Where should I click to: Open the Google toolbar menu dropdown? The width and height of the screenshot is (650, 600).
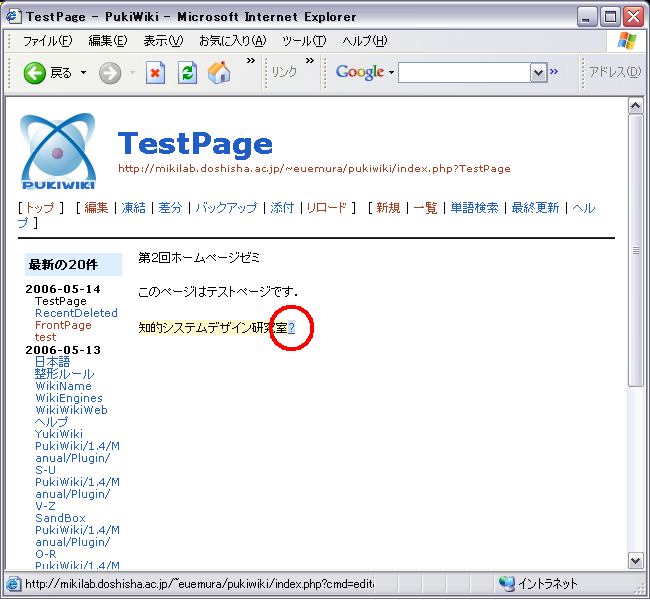[391, 73]
